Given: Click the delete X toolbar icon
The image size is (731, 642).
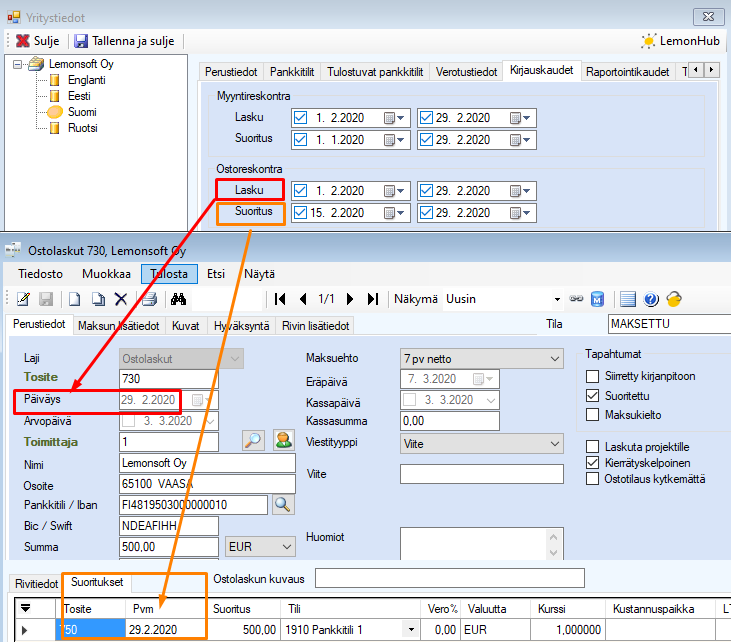Looking at the screenshot, I should click(x=121, y=299).
